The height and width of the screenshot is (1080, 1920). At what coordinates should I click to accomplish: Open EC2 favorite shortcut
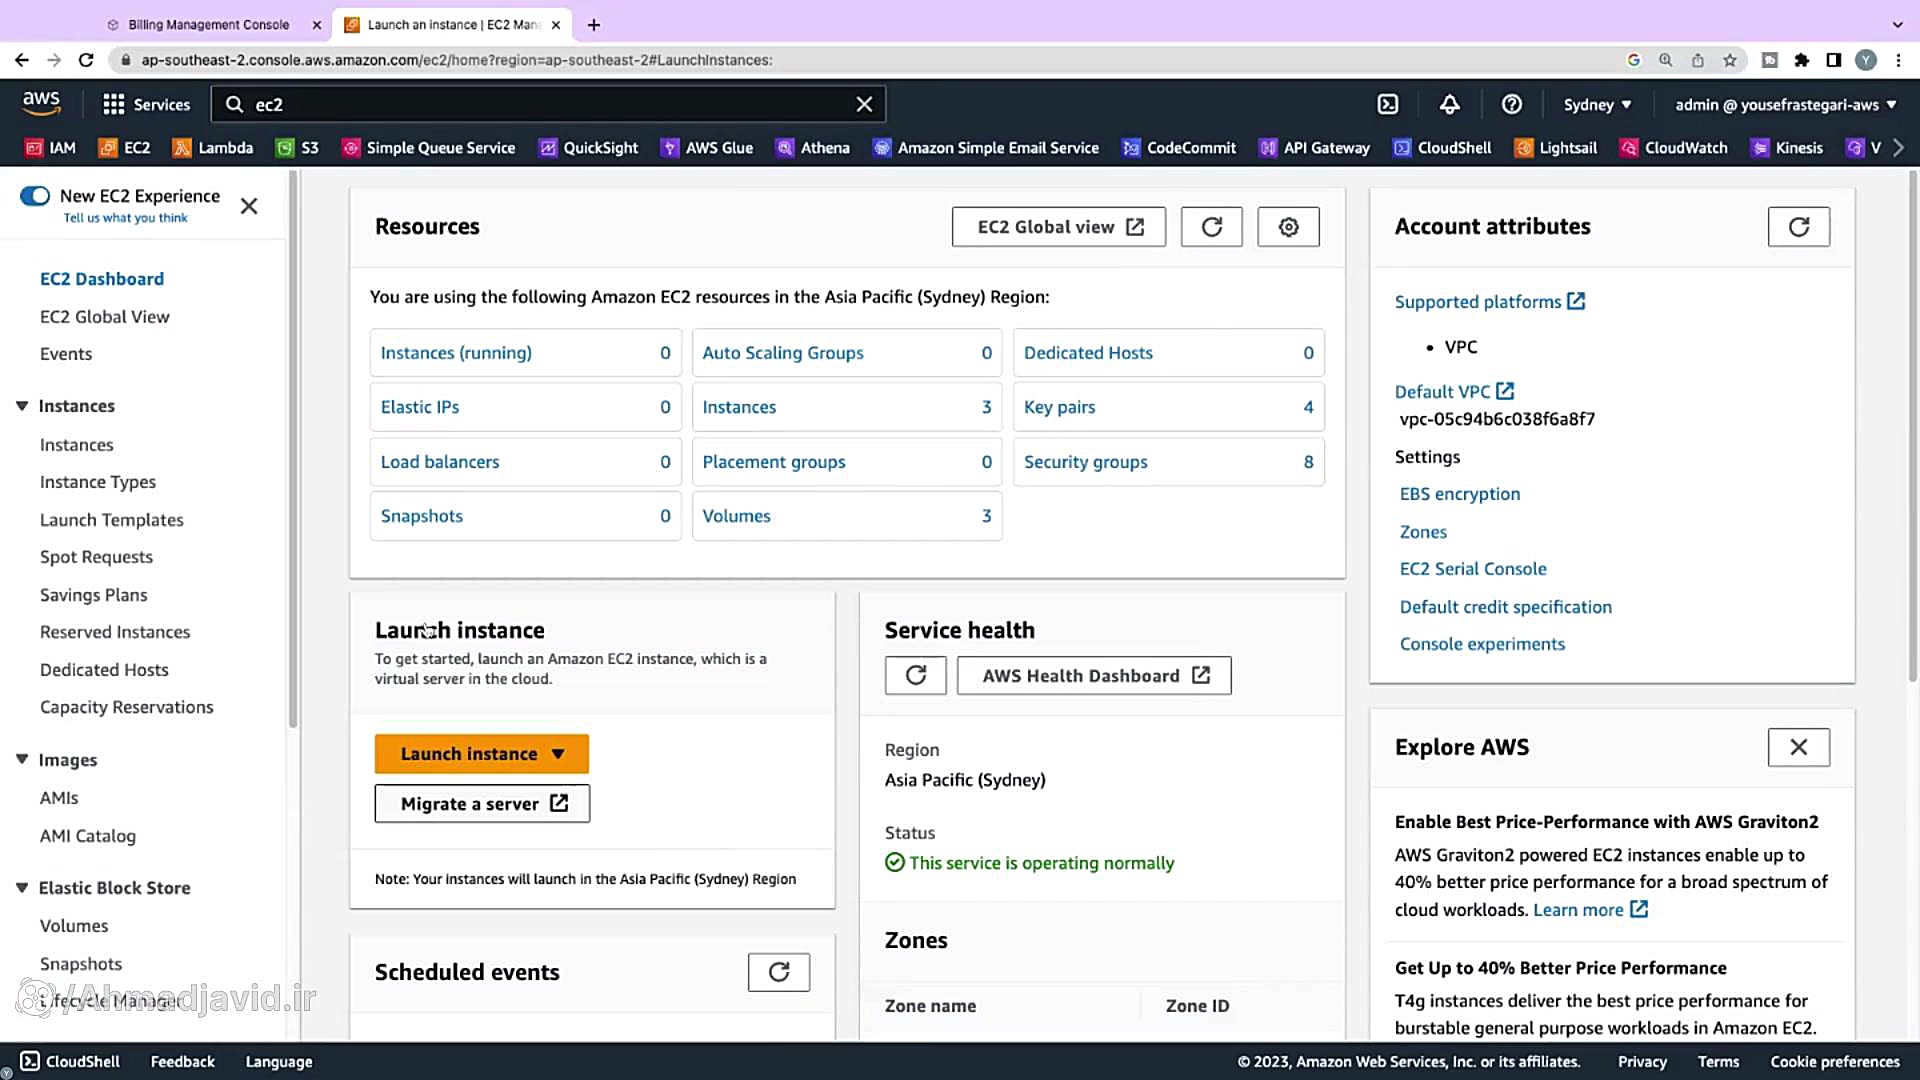coord(124,148)
